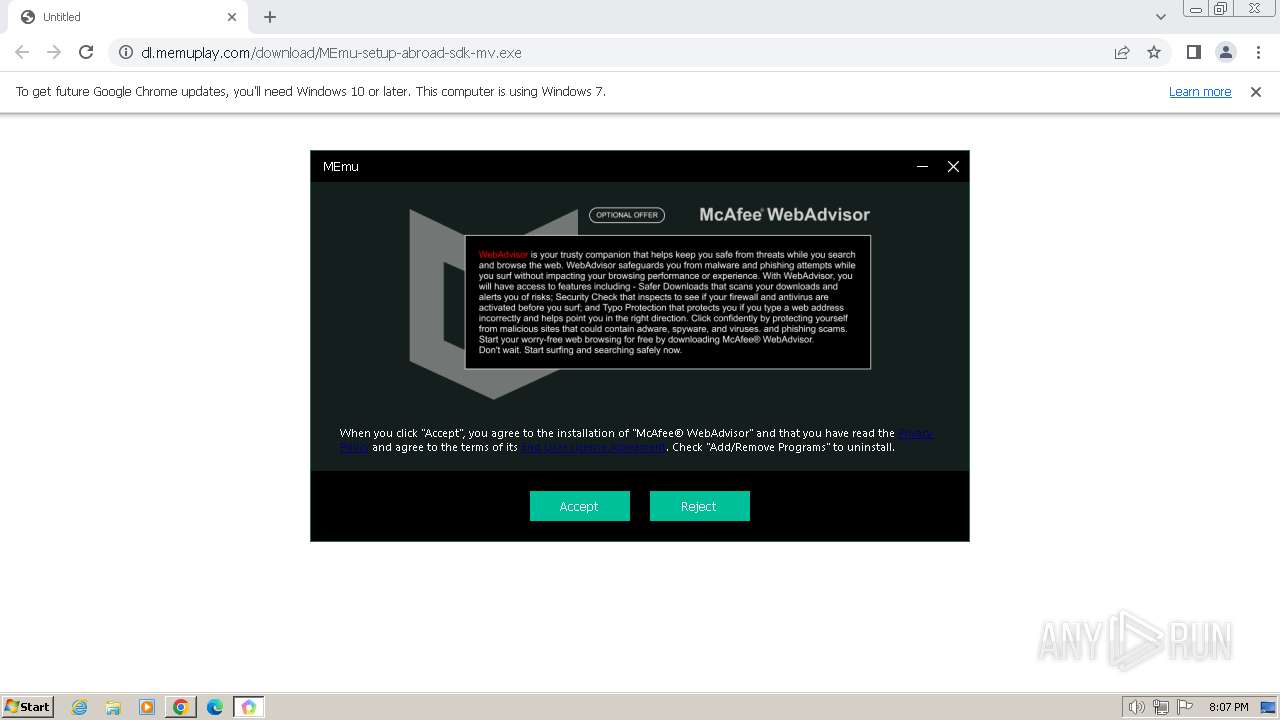Open Chrome side panel
This screenshot has height=720, width=1280.
(x=1193, y=52)
